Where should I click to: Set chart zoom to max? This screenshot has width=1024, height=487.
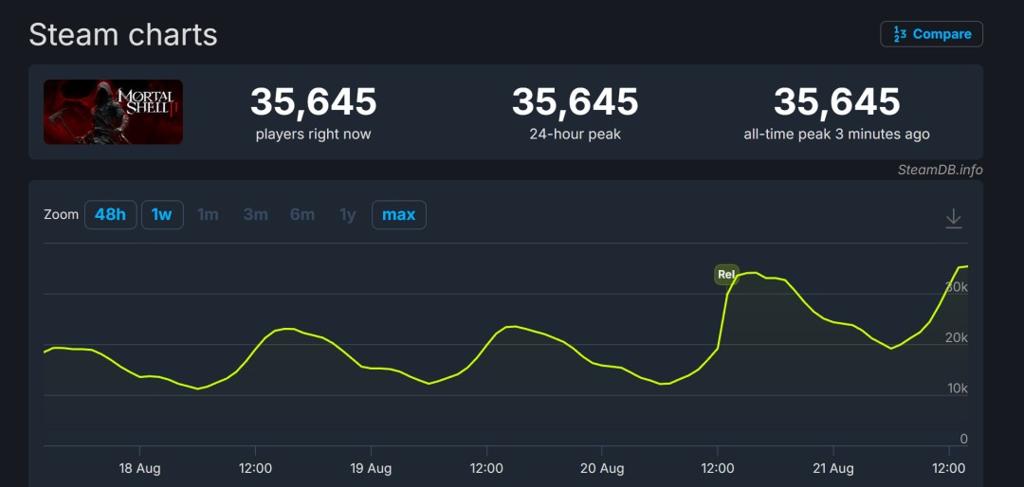click(x=399, y=215)
